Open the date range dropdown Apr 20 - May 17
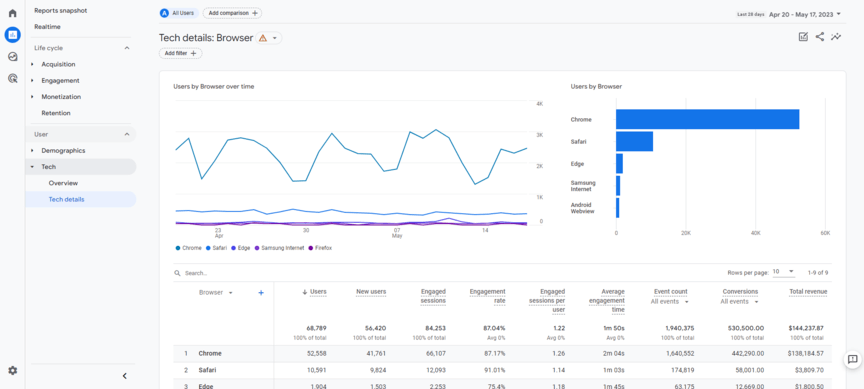Image resolution: width=864 pixels, height=389 pixels. (805, 14)
